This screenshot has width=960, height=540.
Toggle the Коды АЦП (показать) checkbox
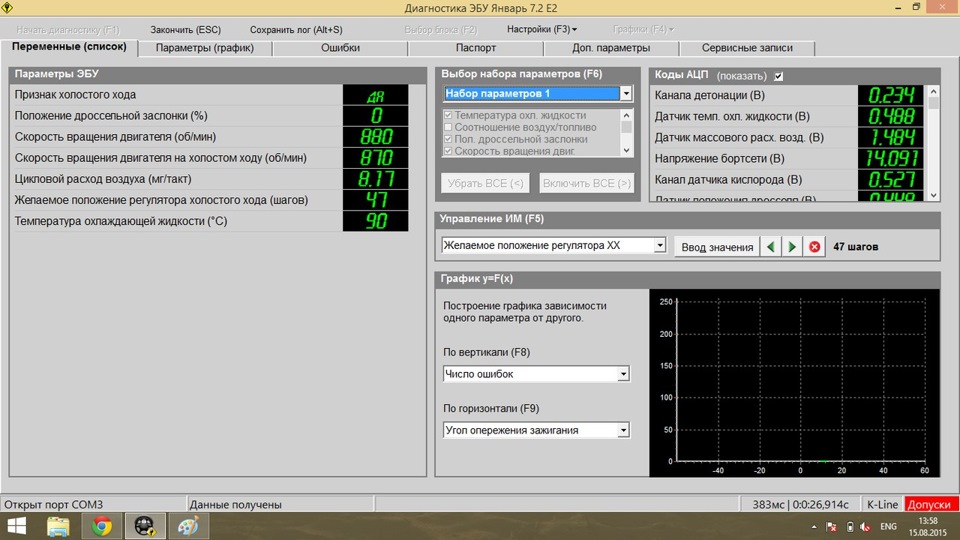[x=779, y=76]
